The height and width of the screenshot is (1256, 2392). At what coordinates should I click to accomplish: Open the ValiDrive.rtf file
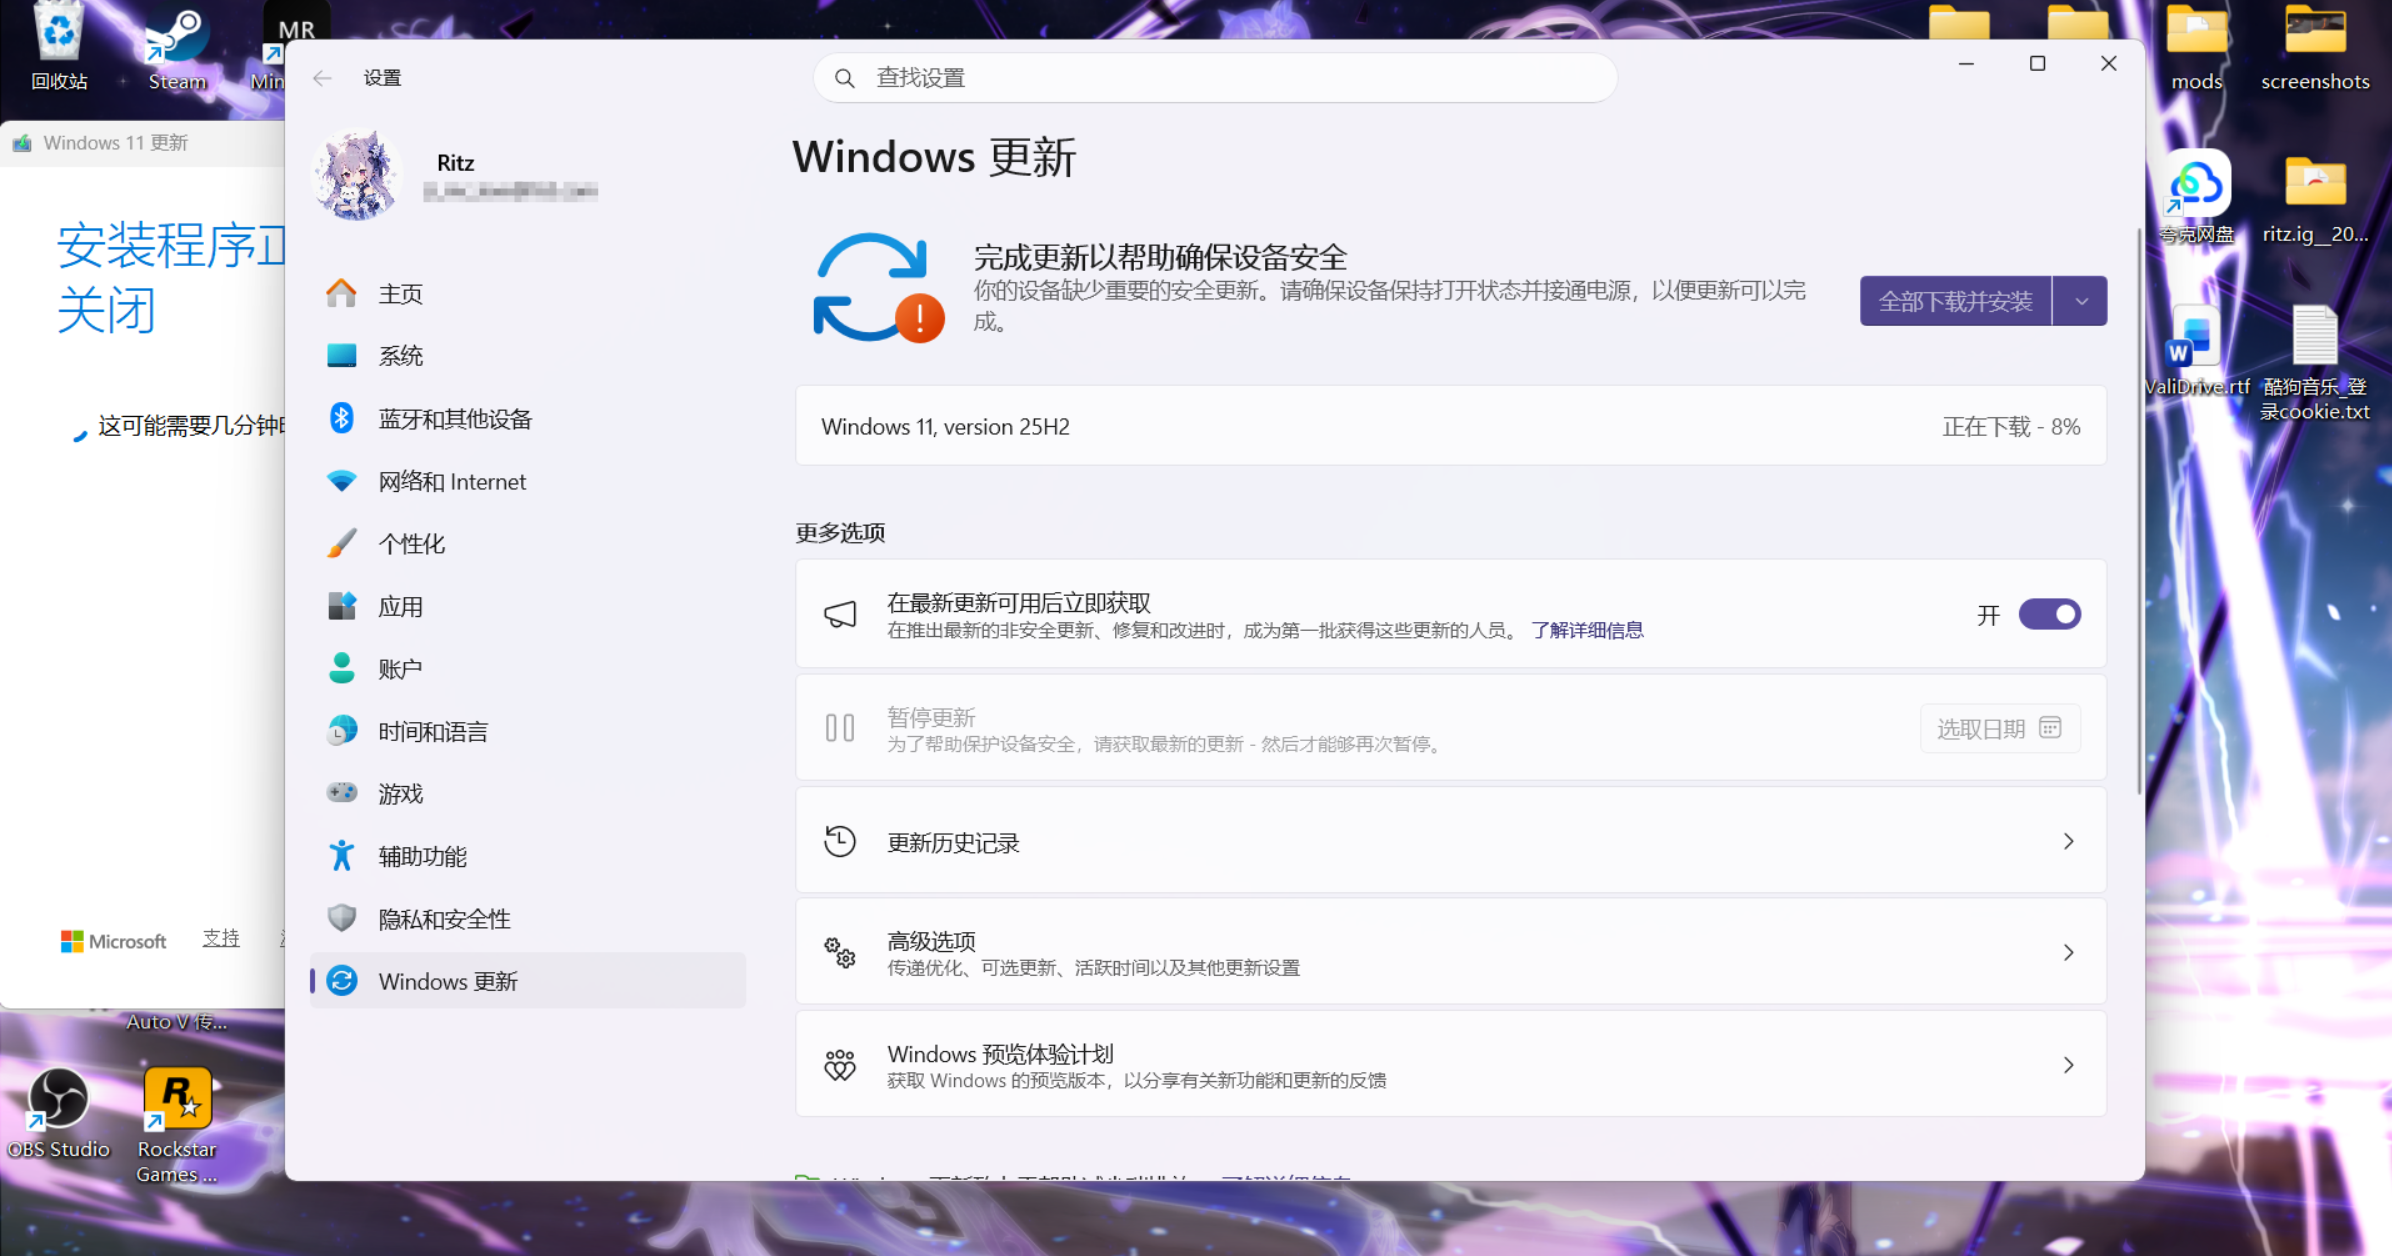pyautogui.click(x=2196, y=350)
